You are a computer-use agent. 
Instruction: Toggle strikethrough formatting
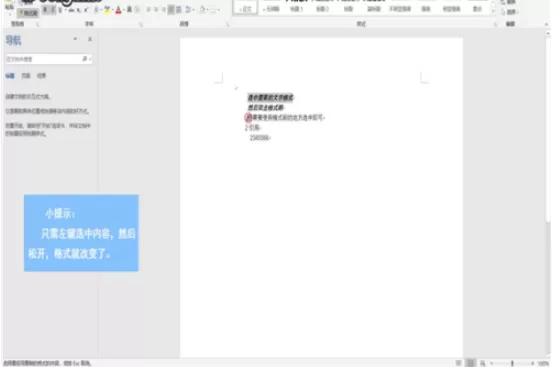(71, 10)
